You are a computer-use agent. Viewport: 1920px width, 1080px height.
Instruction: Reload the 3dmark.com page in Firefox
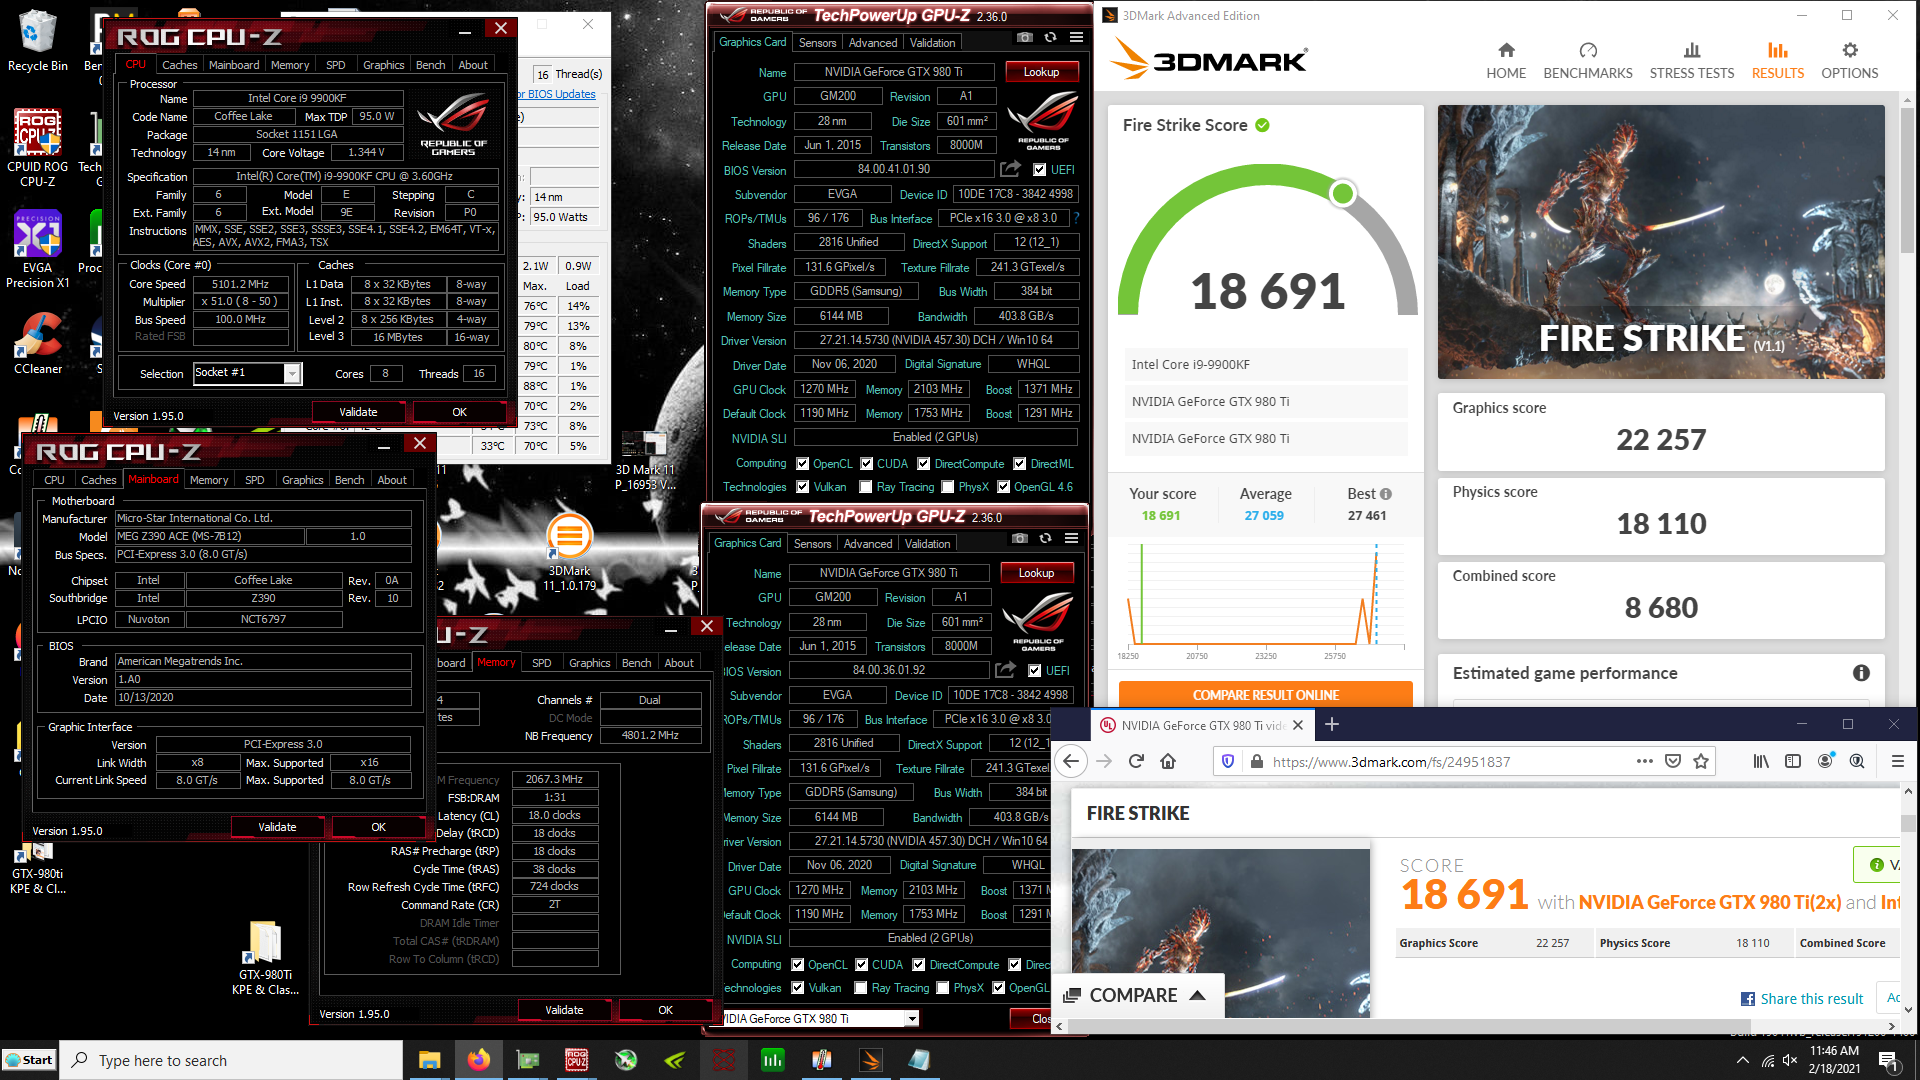pos(1136,761)
